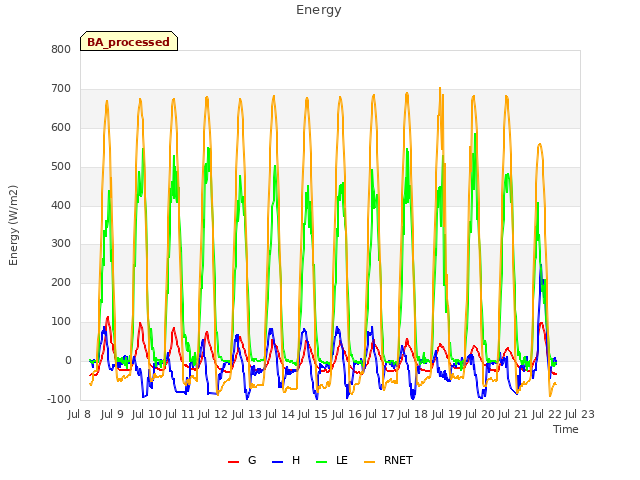
Task: Click the 800 y-axis tick label
Action: tap(61, 49)
